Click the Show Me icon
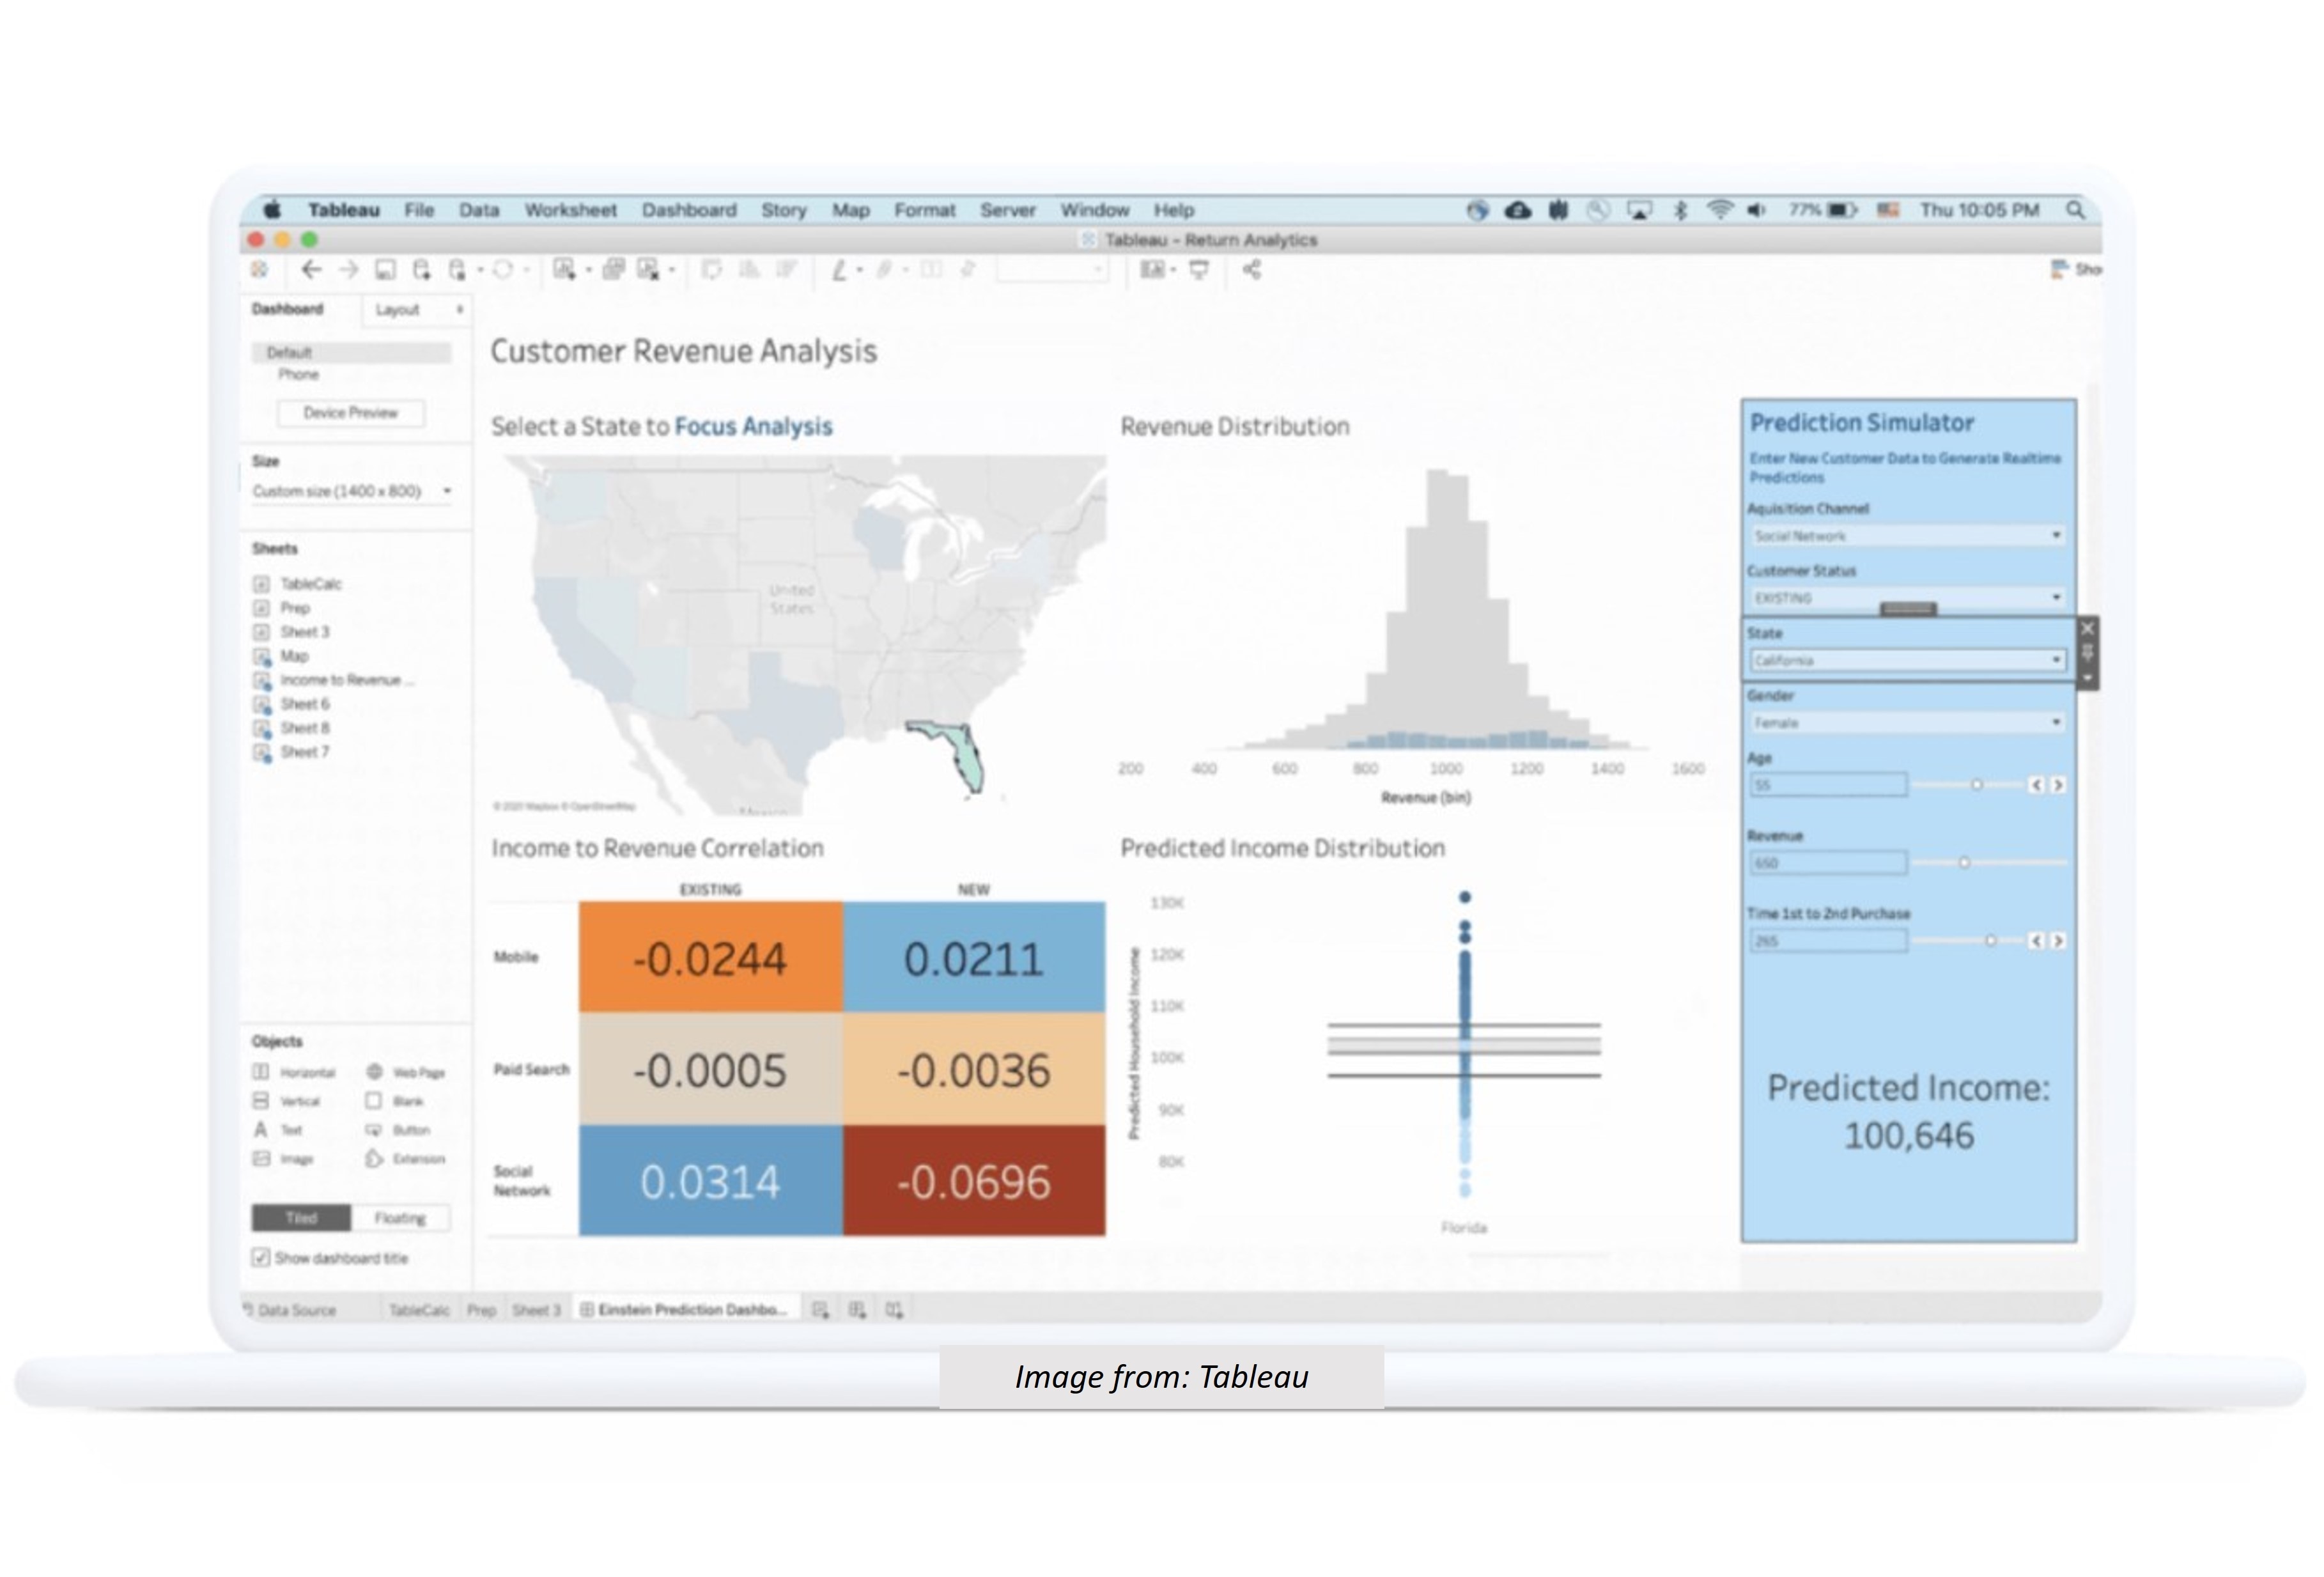 click(2059, 269)
